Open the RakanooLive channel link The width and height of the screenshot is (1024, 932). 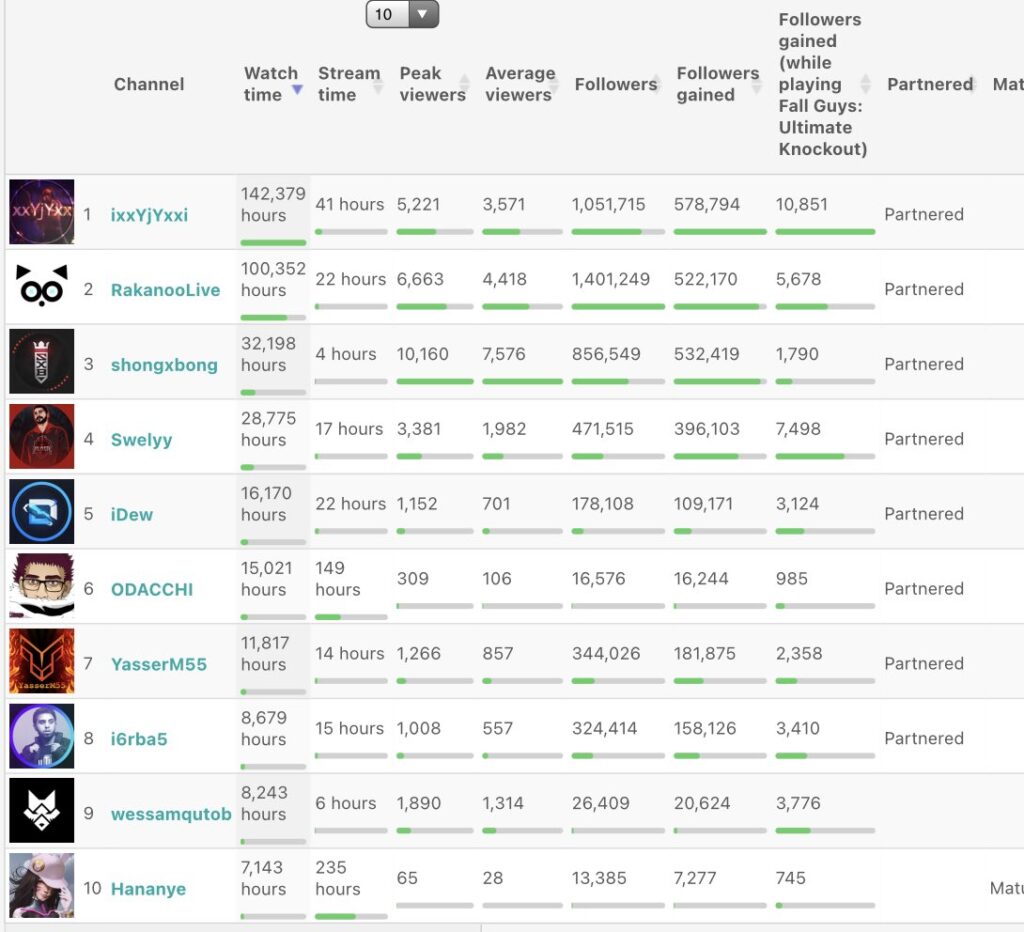[x=165, y=290]
